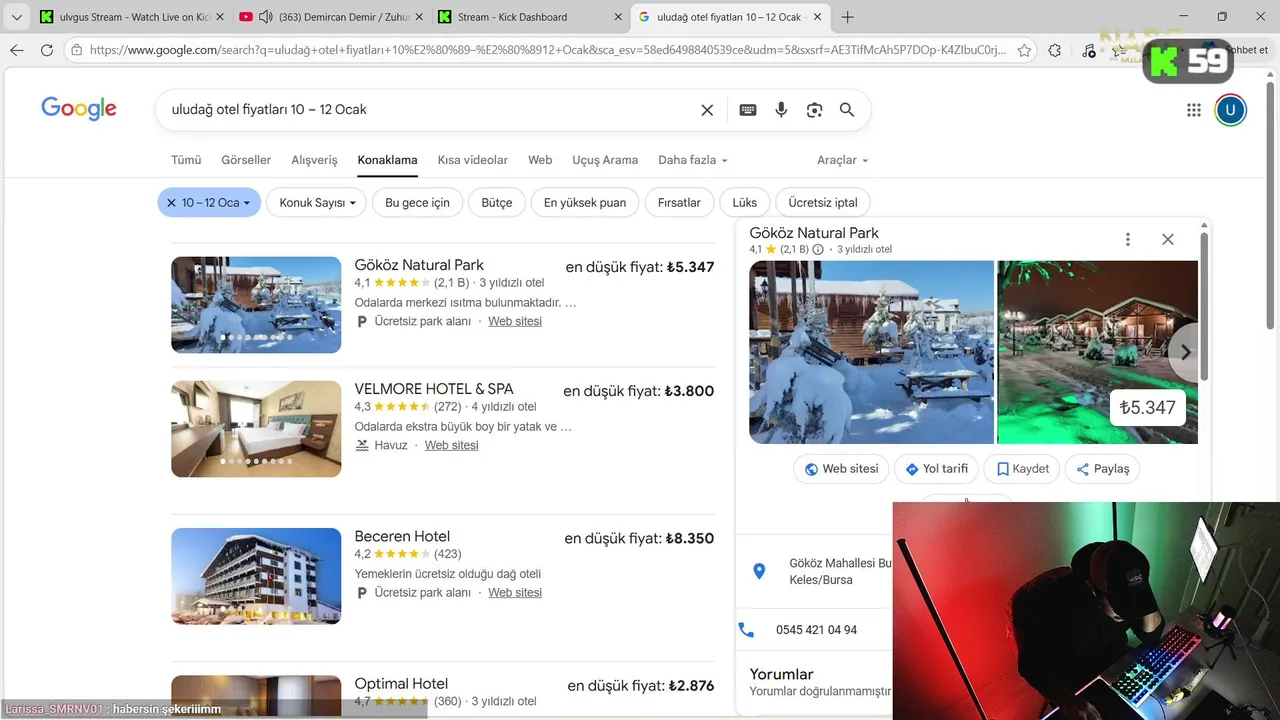The height and width of the screenshot is (720, 1280).
Task: Click phone number 0545 421 04 94
Action: point(816,630)
